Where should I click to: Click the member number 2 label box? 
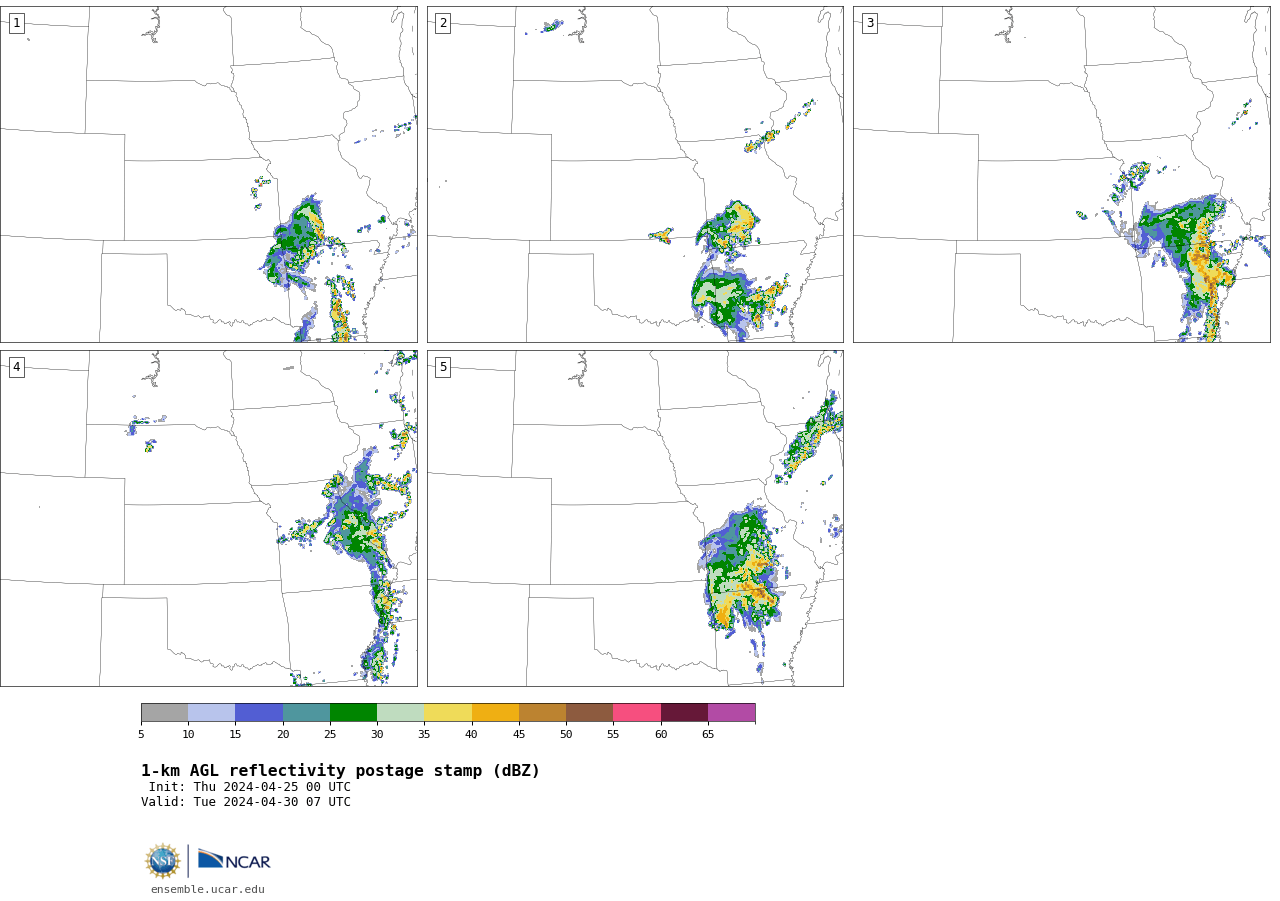[x=443, y=23]
